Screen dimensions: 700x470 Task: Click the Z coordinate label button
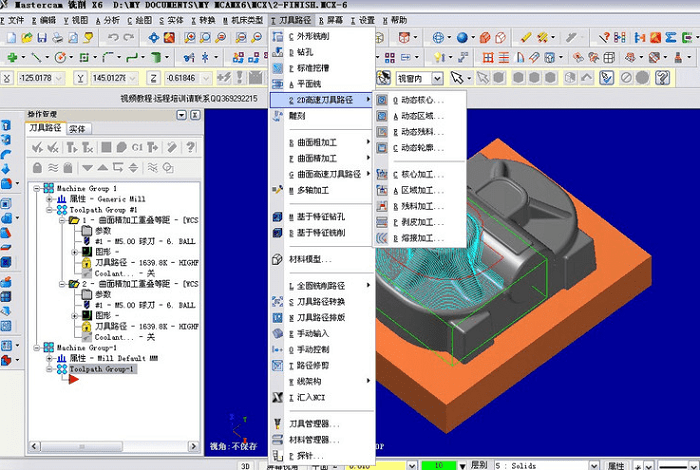[153, 79]
